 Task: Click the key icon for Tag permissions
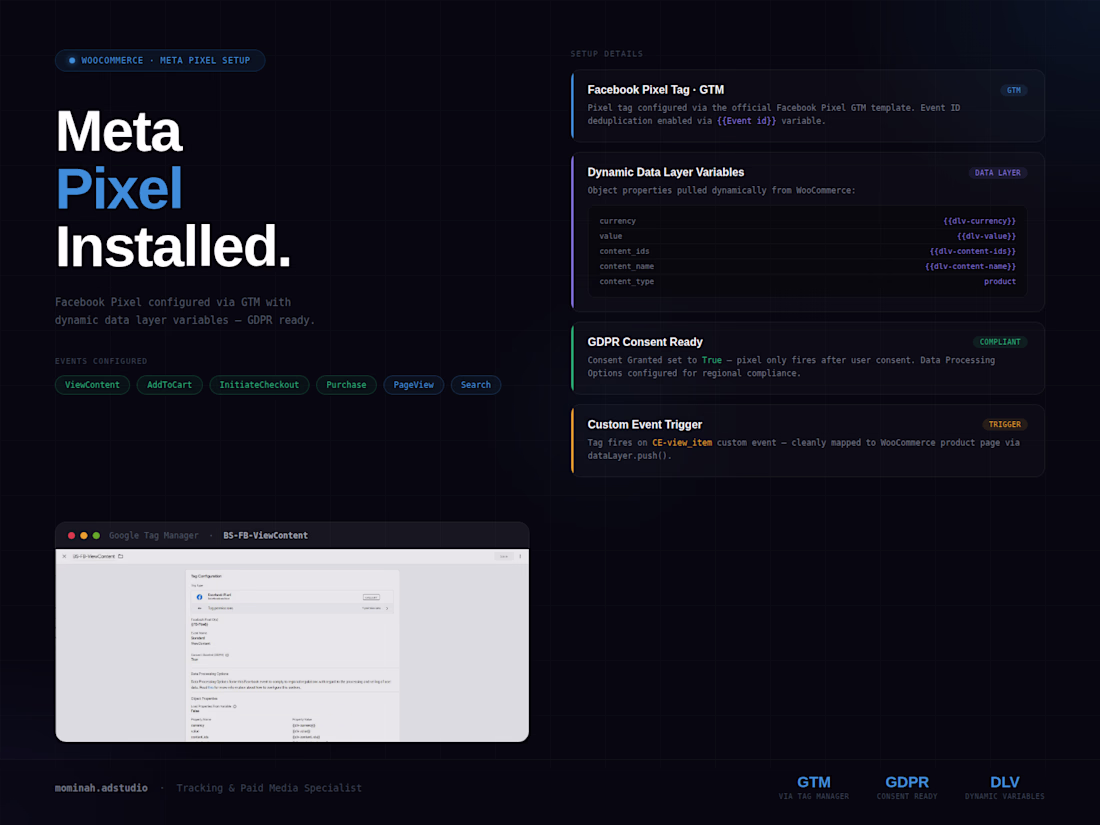[199, 608]
